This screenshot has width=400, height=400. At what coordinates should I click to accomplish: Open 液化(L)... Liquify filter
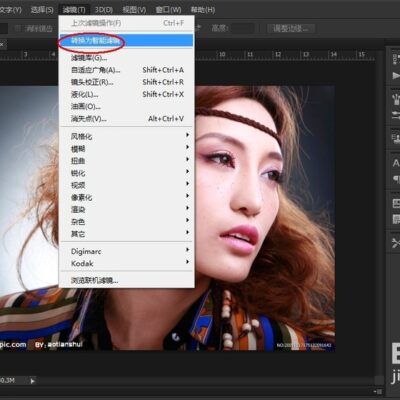(x=127, y=94)
